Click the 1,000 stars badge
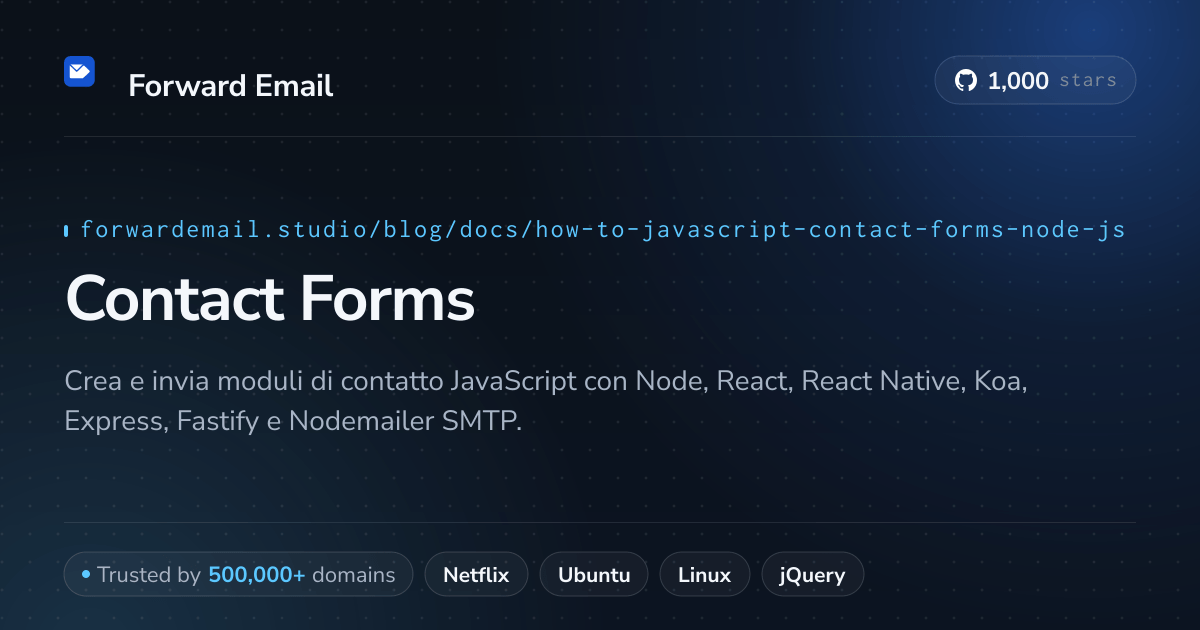Viewport: 1200px width, 630px height. click(x=1035, y=81)
